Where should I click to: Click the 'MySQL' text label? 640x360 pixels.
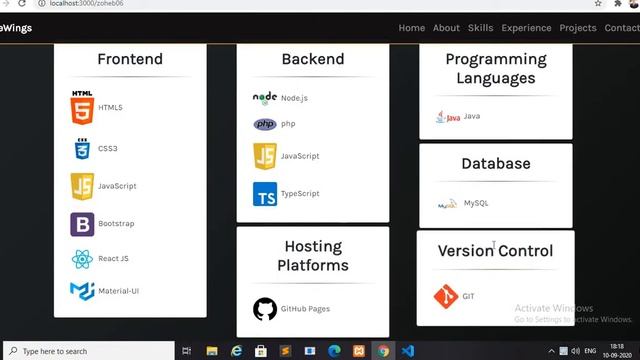(x=476, y=203)
